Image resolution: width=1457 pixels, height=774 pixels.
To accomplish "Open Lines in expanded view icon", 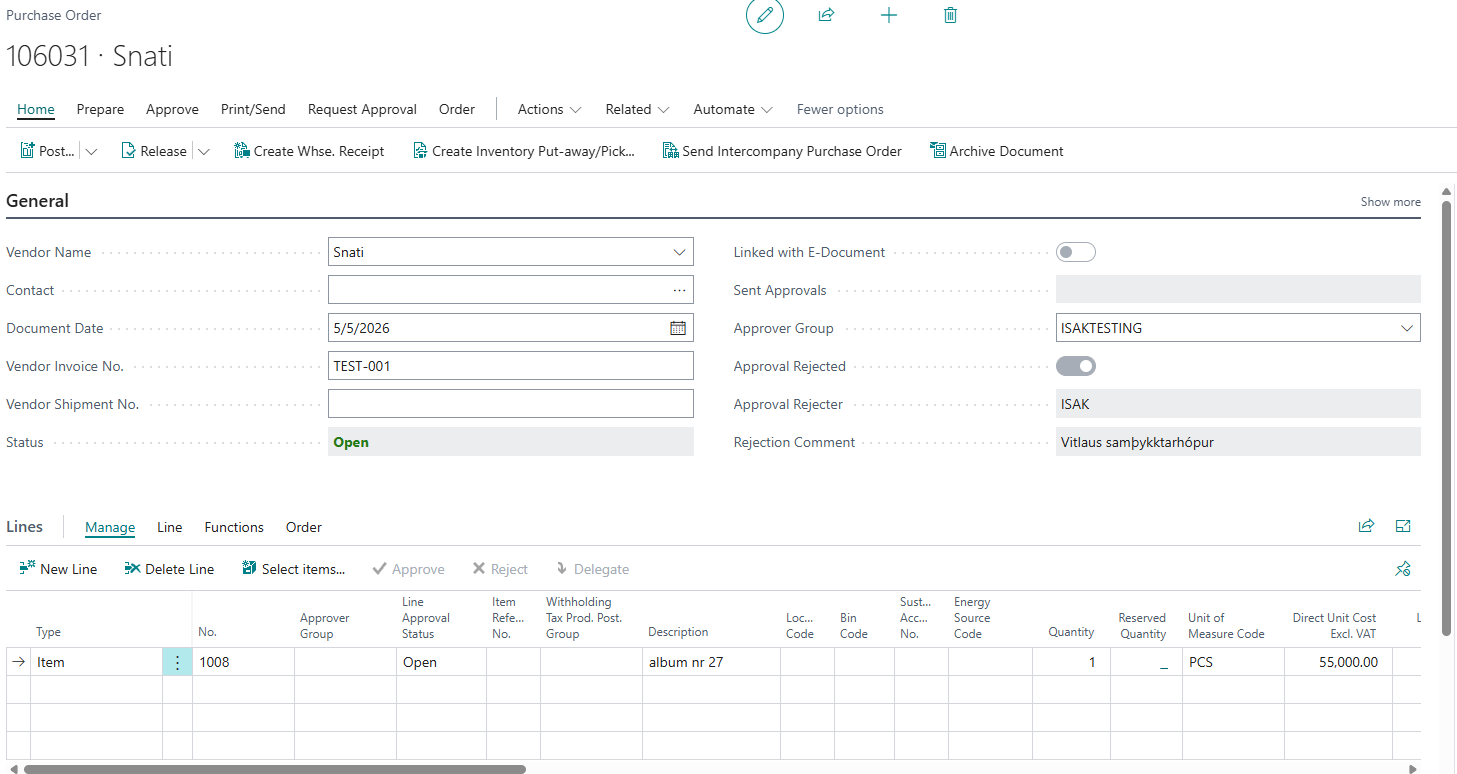I will pos(1403,526).
